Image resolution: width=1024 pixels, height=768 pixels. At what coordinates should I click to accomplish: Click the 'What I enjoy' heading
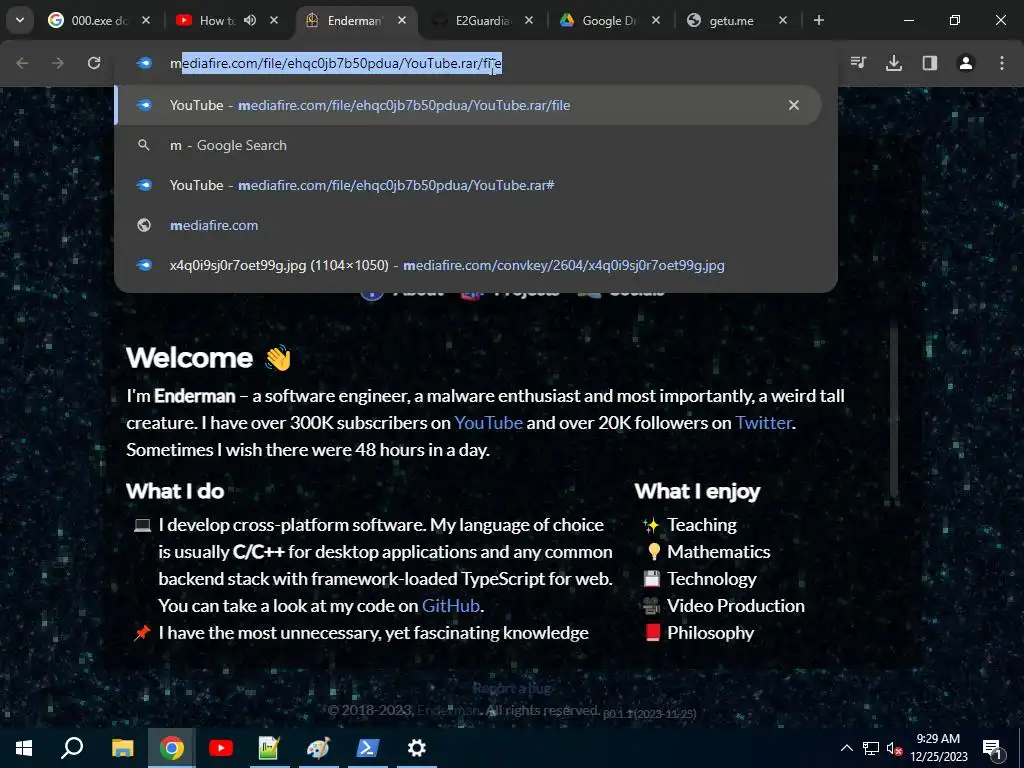point(697,491)
